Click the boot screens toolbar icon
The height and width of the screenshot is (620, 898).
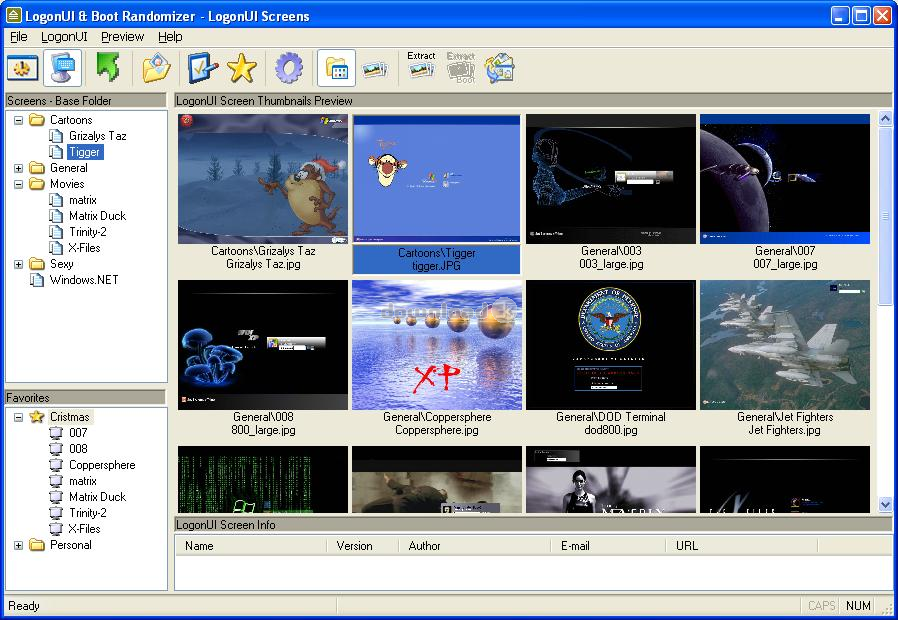coord(23,68)
